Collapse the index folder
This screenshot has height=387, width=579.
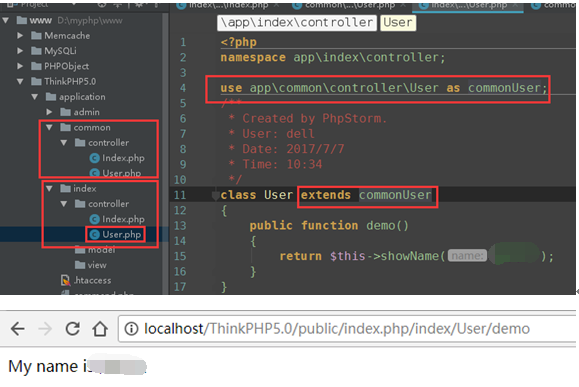(x=49, y=188)
